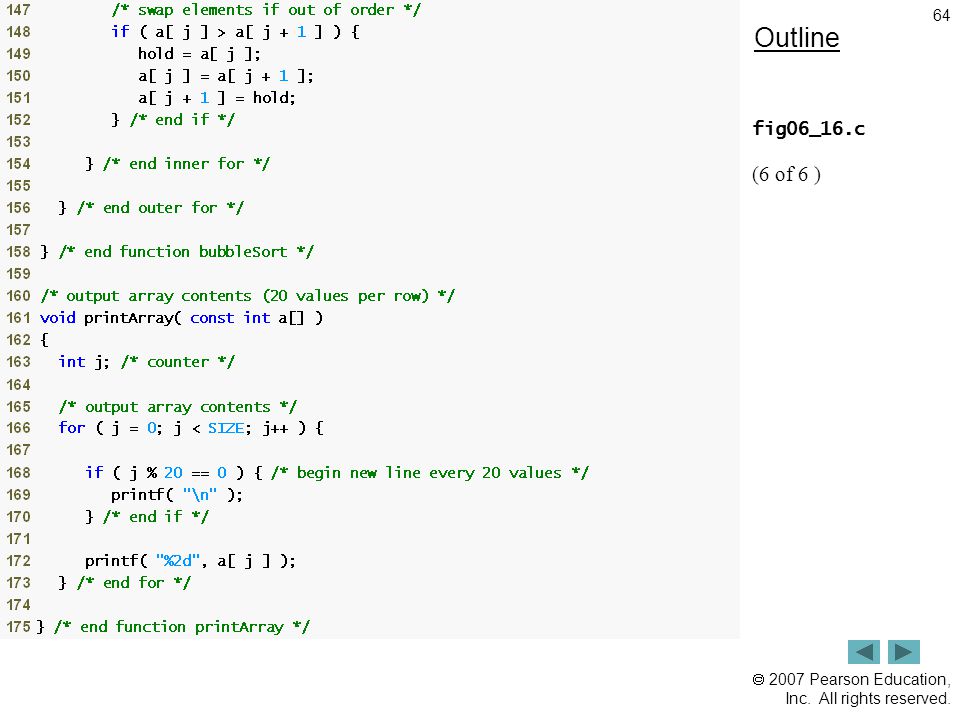The height and width of the screenshot is (720, 960).
Task: Select the 'end function bubbleSort' comment
Action: [186, 252]
